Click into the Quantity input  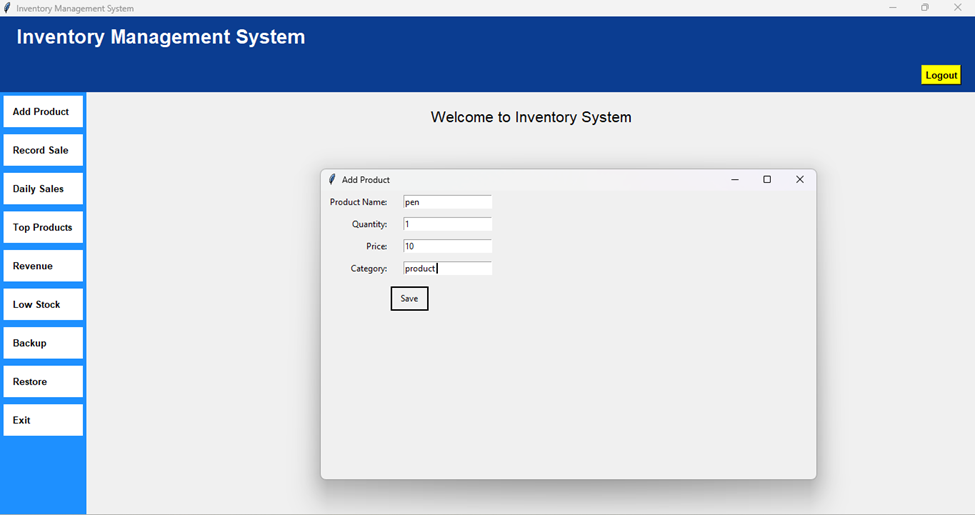(x=447, y=224)
